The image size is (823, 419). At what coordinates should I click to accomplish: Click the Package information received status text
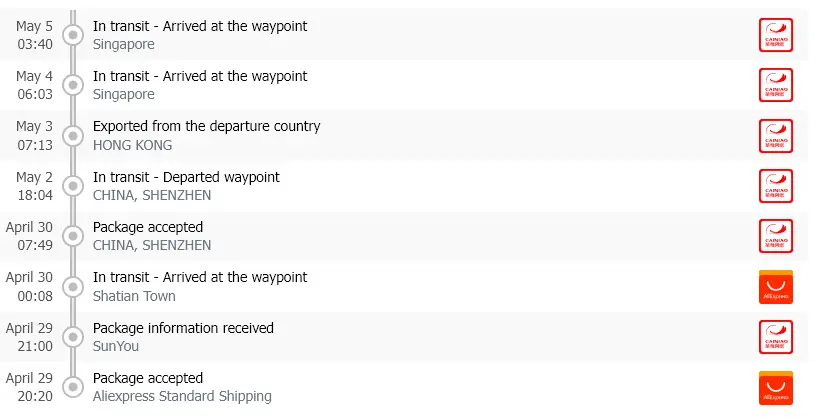coord(183,328)
